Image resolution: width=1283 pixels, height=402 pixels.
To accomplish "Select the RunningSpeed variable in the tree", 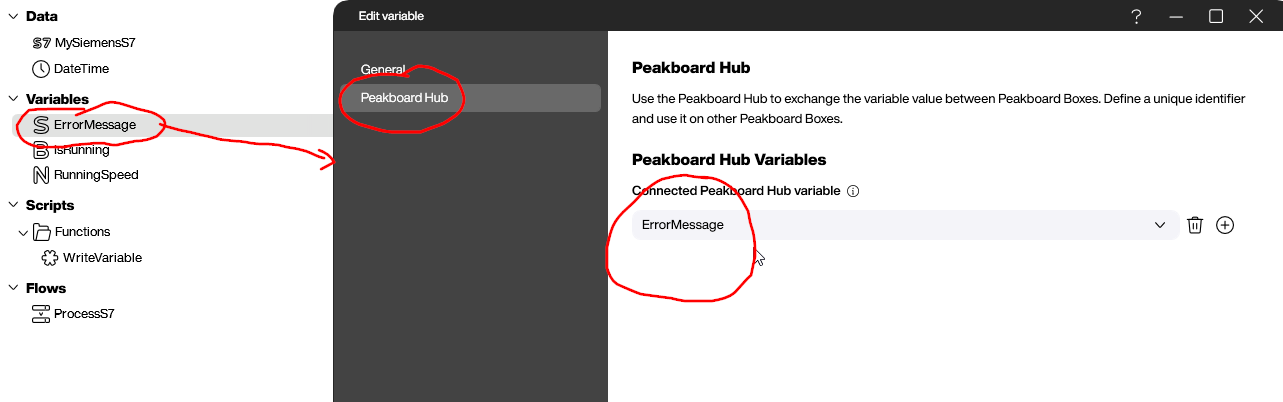I will [x=96, y=174].
